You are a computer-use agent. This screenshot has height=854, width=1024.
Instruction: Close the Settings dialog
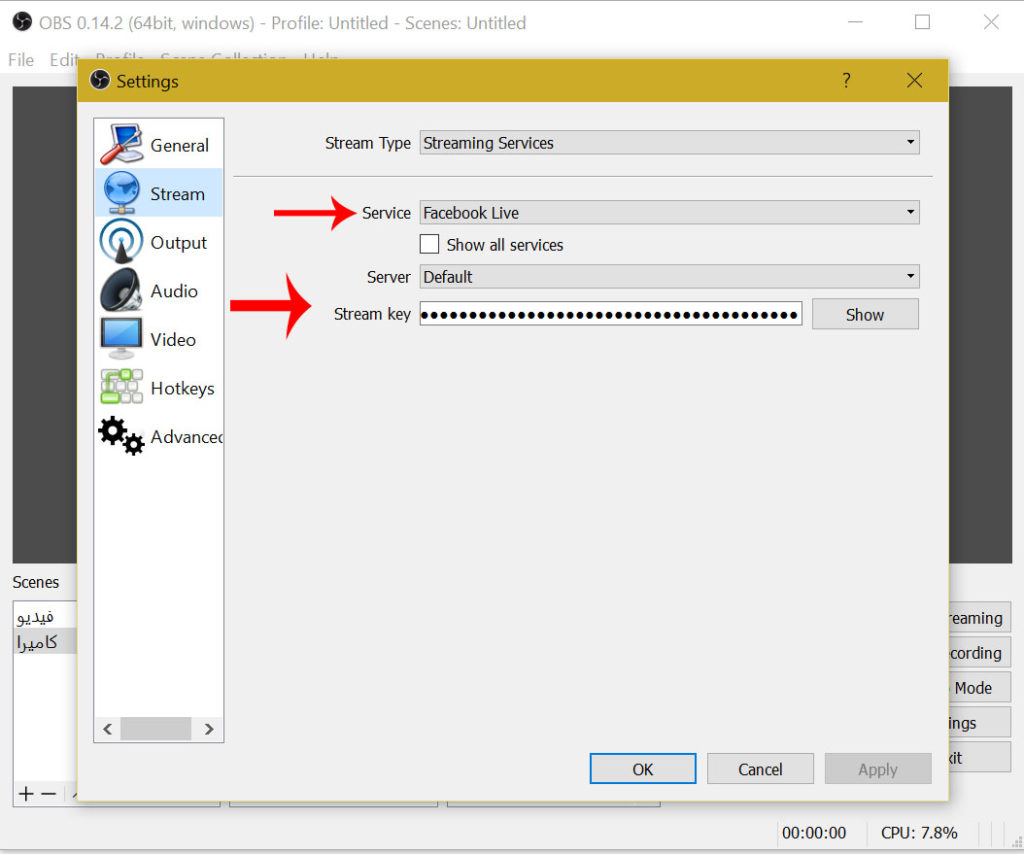pyautogui.click(x=914, y=80)
